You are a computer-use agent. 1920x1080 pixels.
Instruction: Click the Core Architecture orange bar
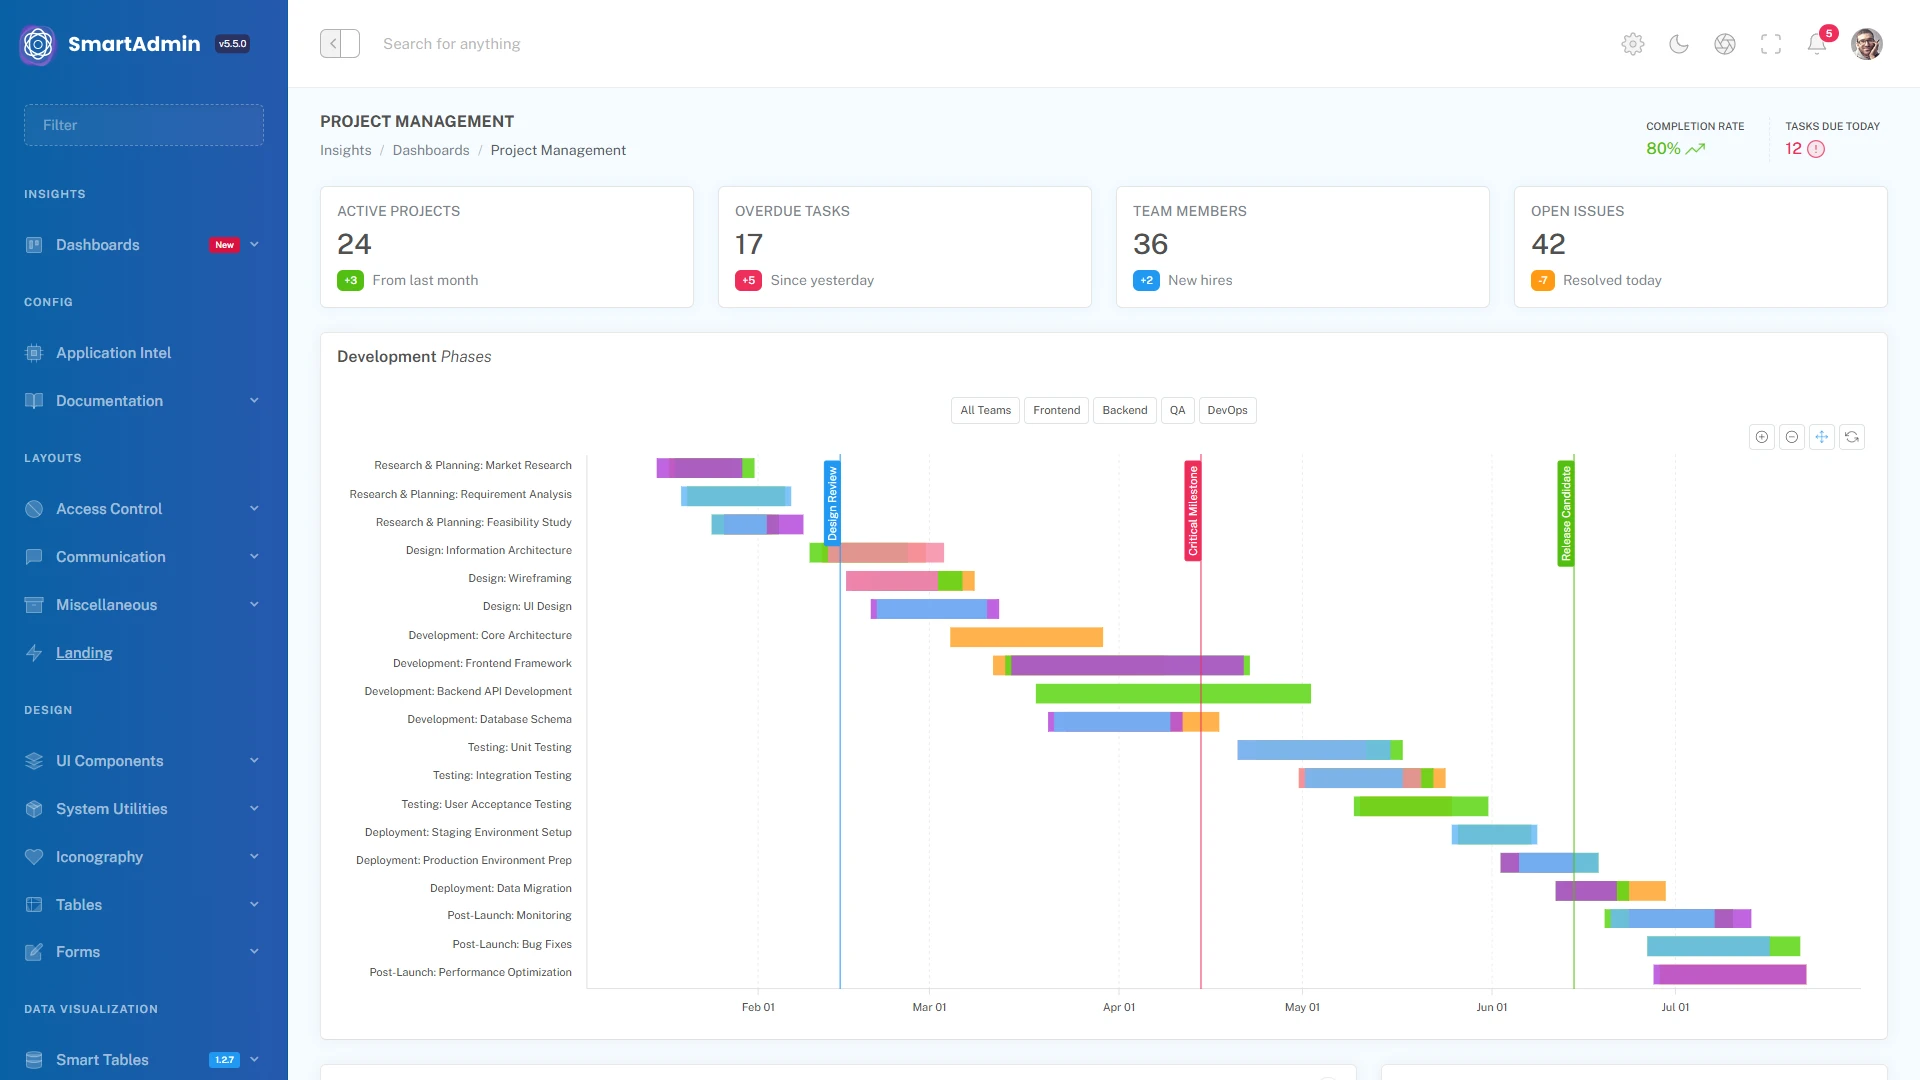click(1026, 637)
